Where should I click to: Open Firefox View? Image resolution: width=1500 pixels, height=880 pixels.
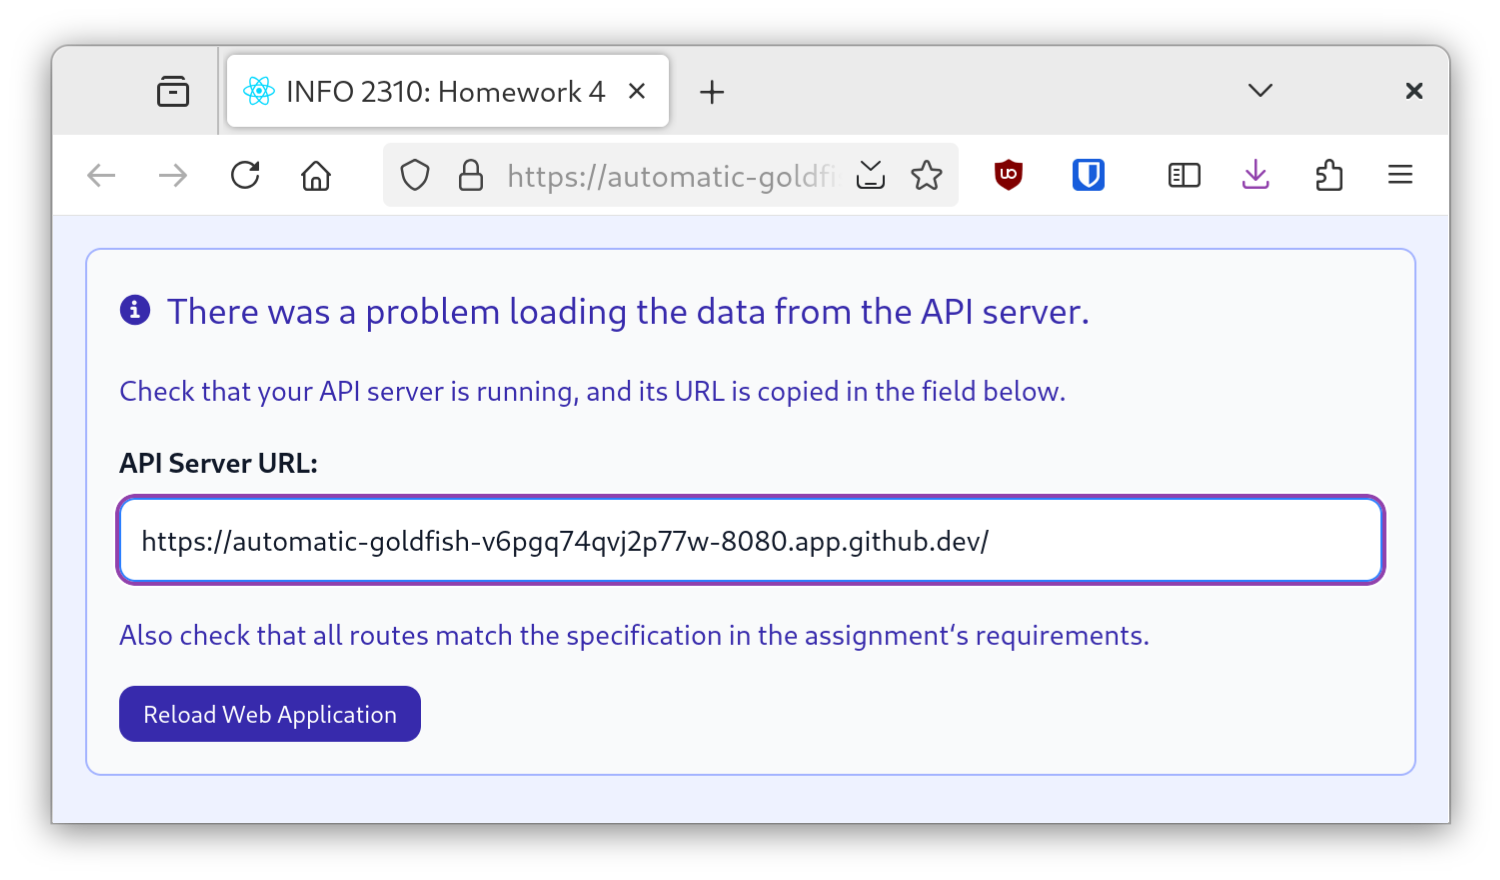click(172, 90)
